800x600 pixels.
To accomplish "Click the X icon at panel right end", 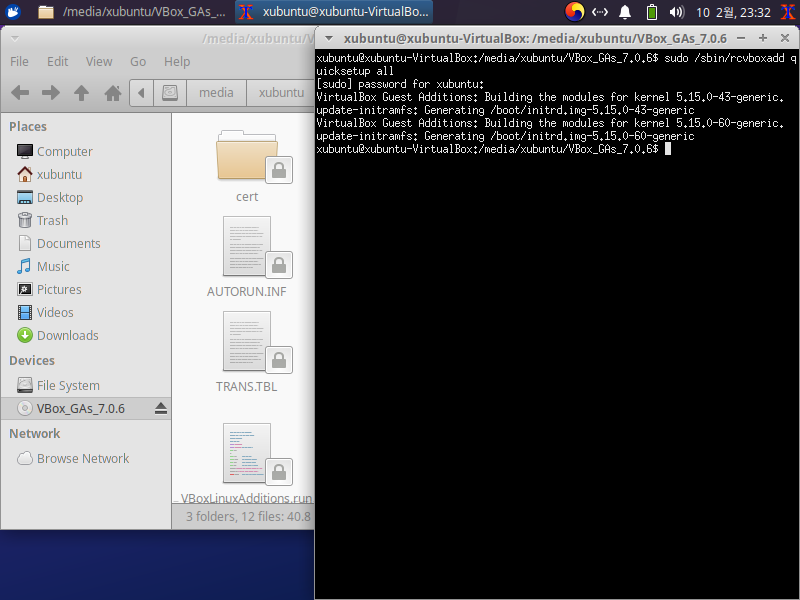I will coord(788,12).
